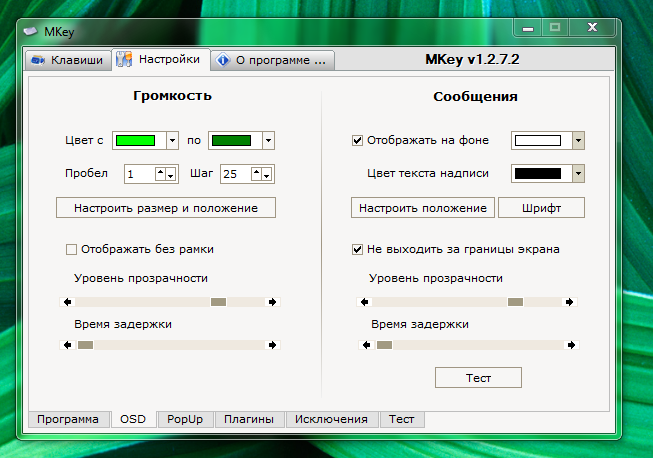The image size is (653, 458).
Task: Click left arrow of Сообщения delay slider
Action: [367, 345]
